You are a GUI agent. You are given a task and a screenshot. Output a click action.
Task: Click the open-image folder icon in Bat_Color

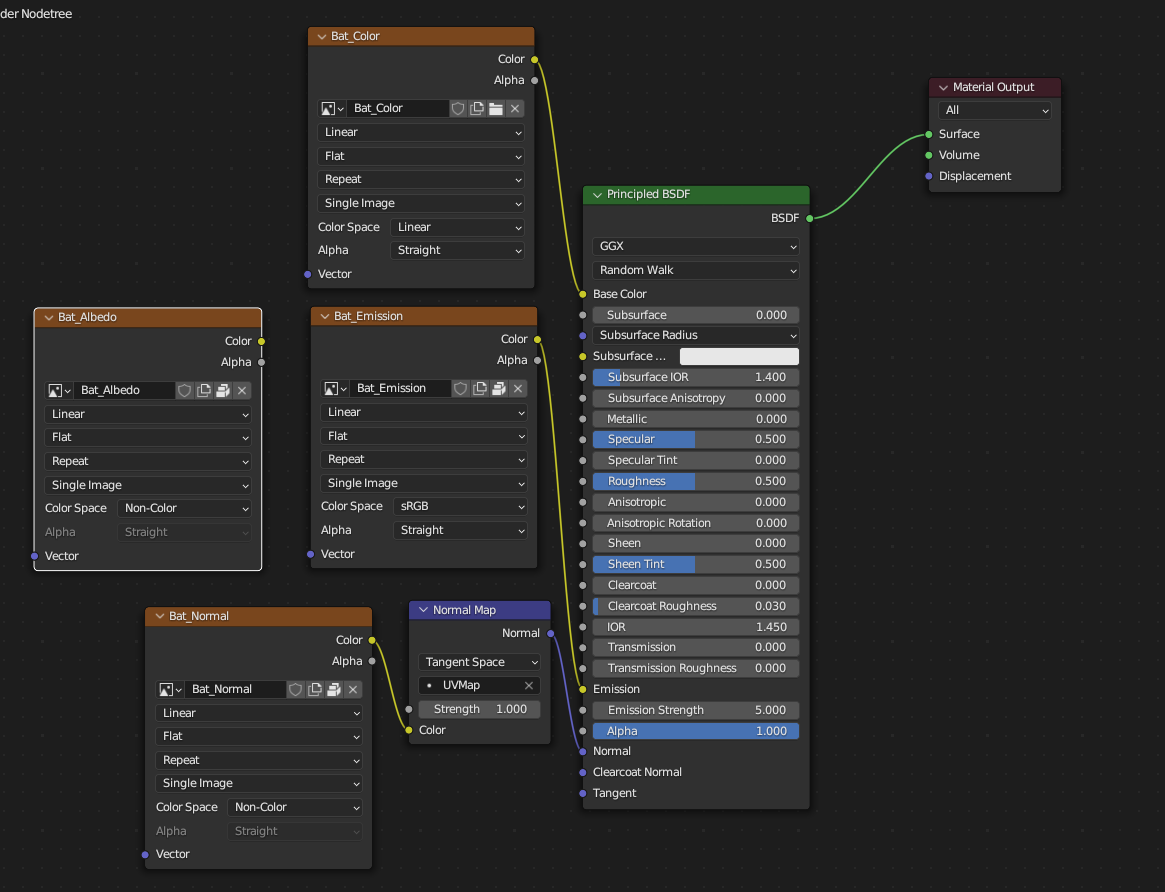496,108
